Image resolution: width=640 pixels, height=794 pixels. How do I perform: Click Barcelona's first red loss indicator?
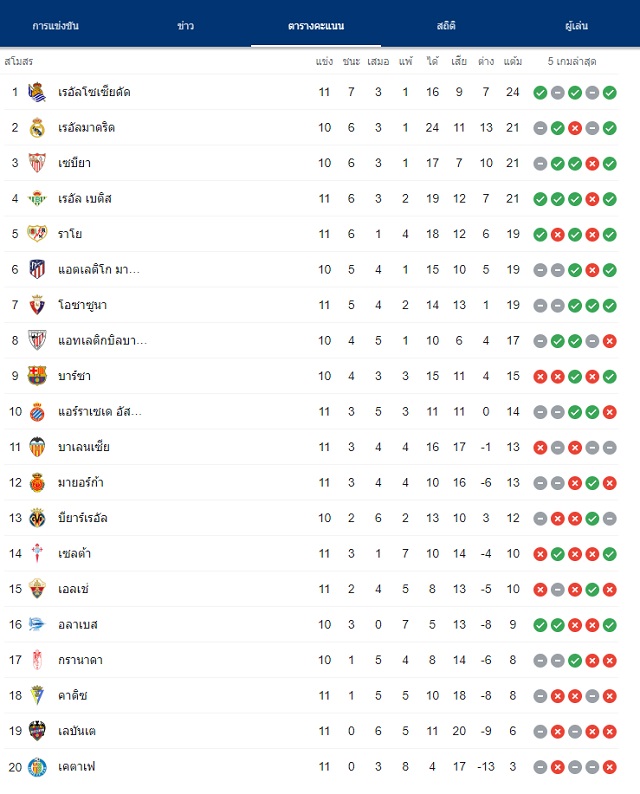pyautogui.click(x=540, y=376)
